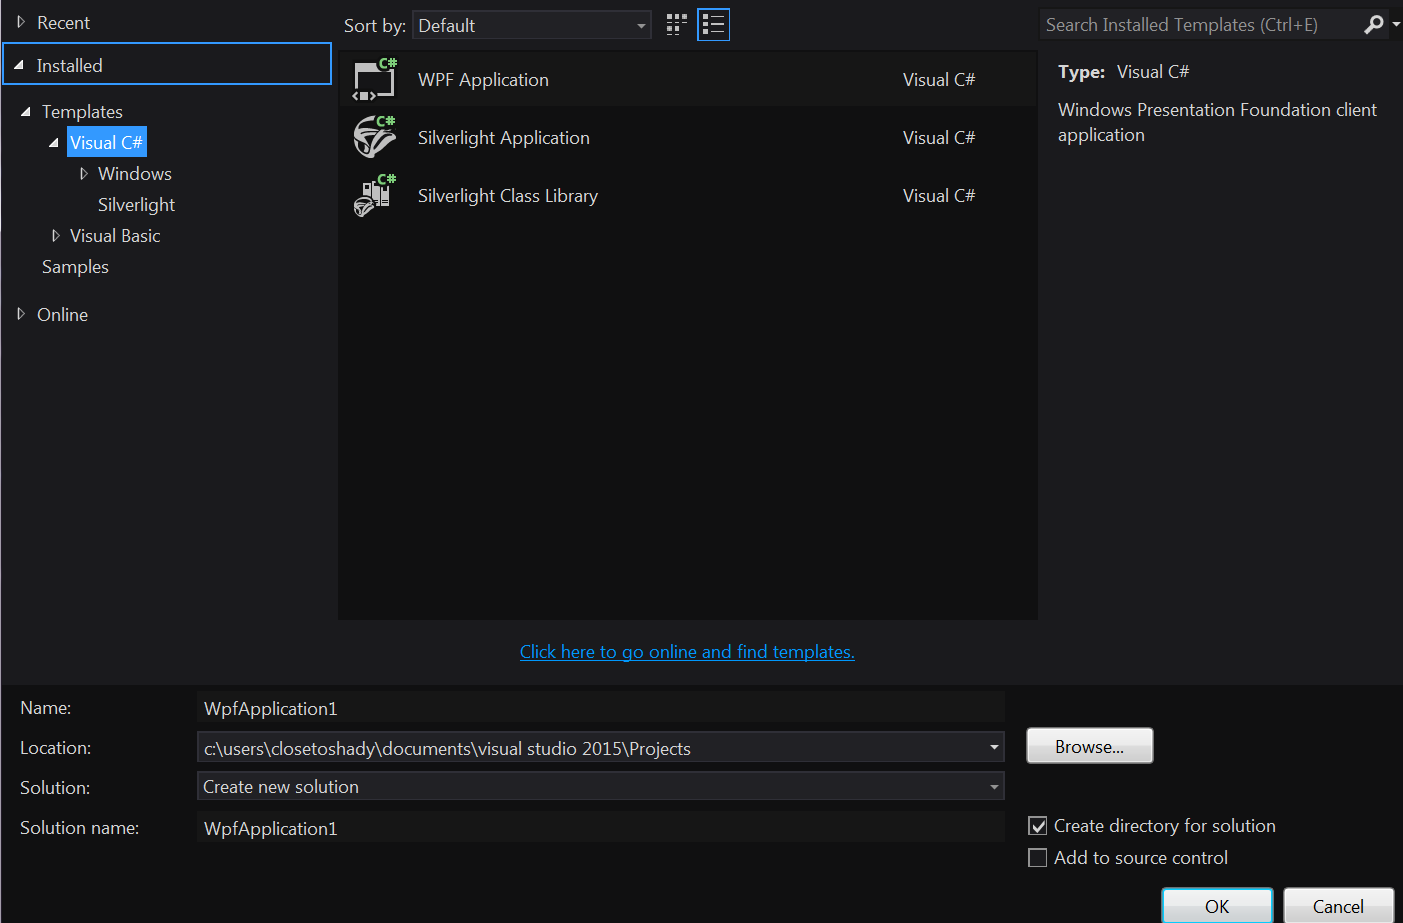Open the Sort by Default dropdown
Viewport: 1403px width, 923px height.
pos(531,25)
